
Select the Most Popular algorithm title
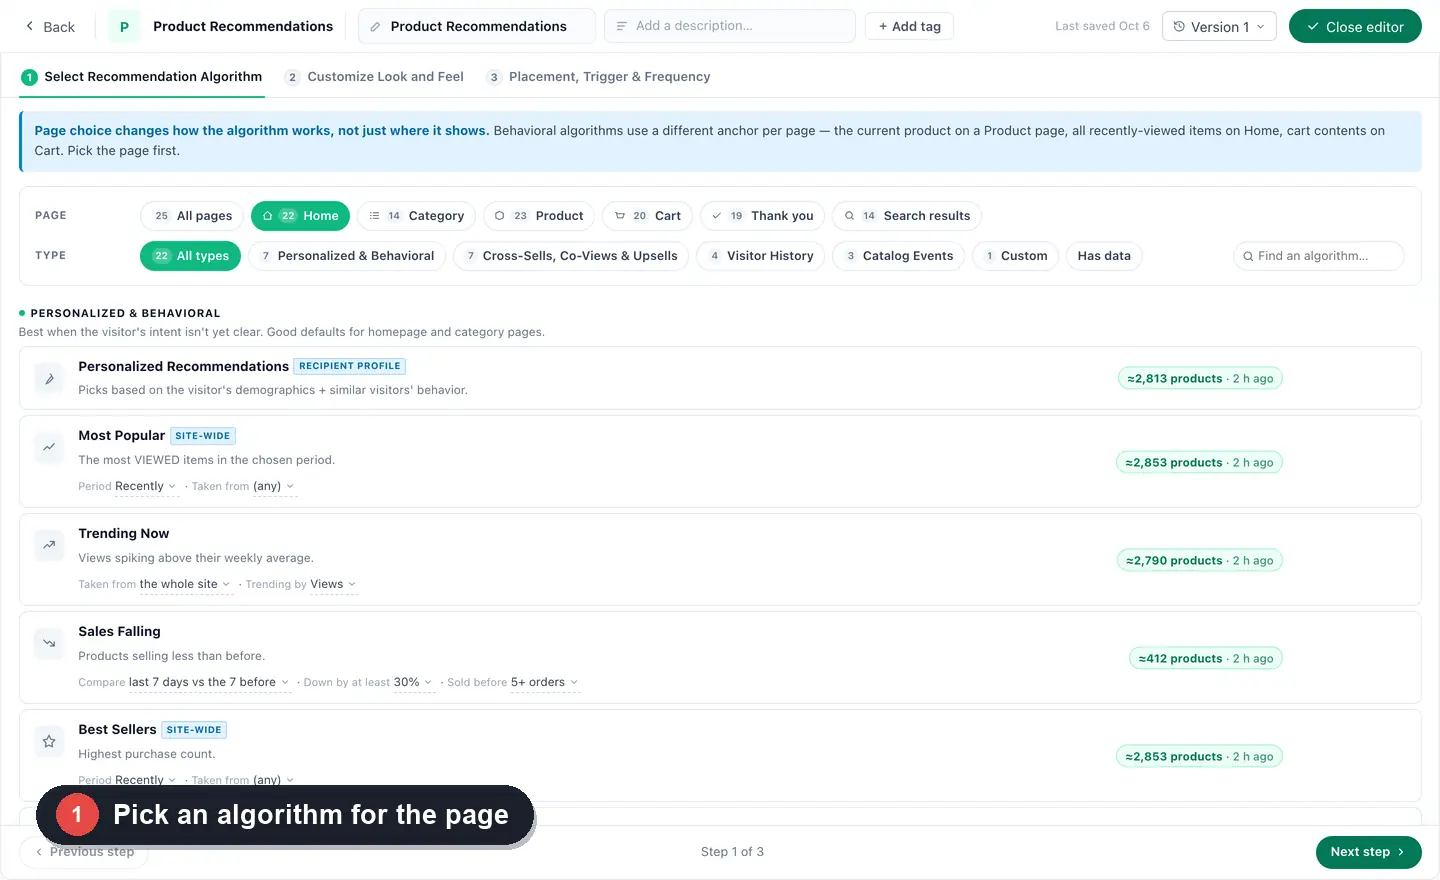tap(121, 436)
